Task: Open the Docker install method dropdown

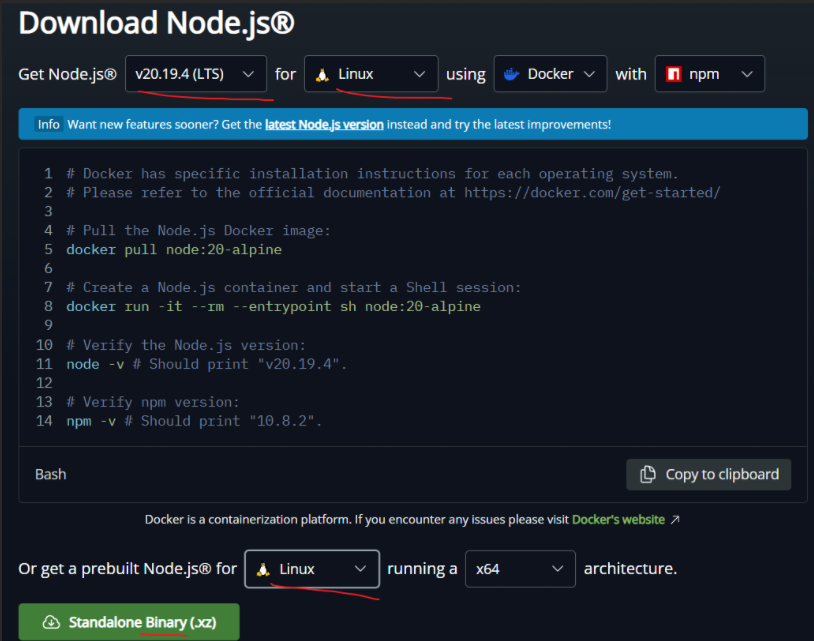Action: [550, 75]
